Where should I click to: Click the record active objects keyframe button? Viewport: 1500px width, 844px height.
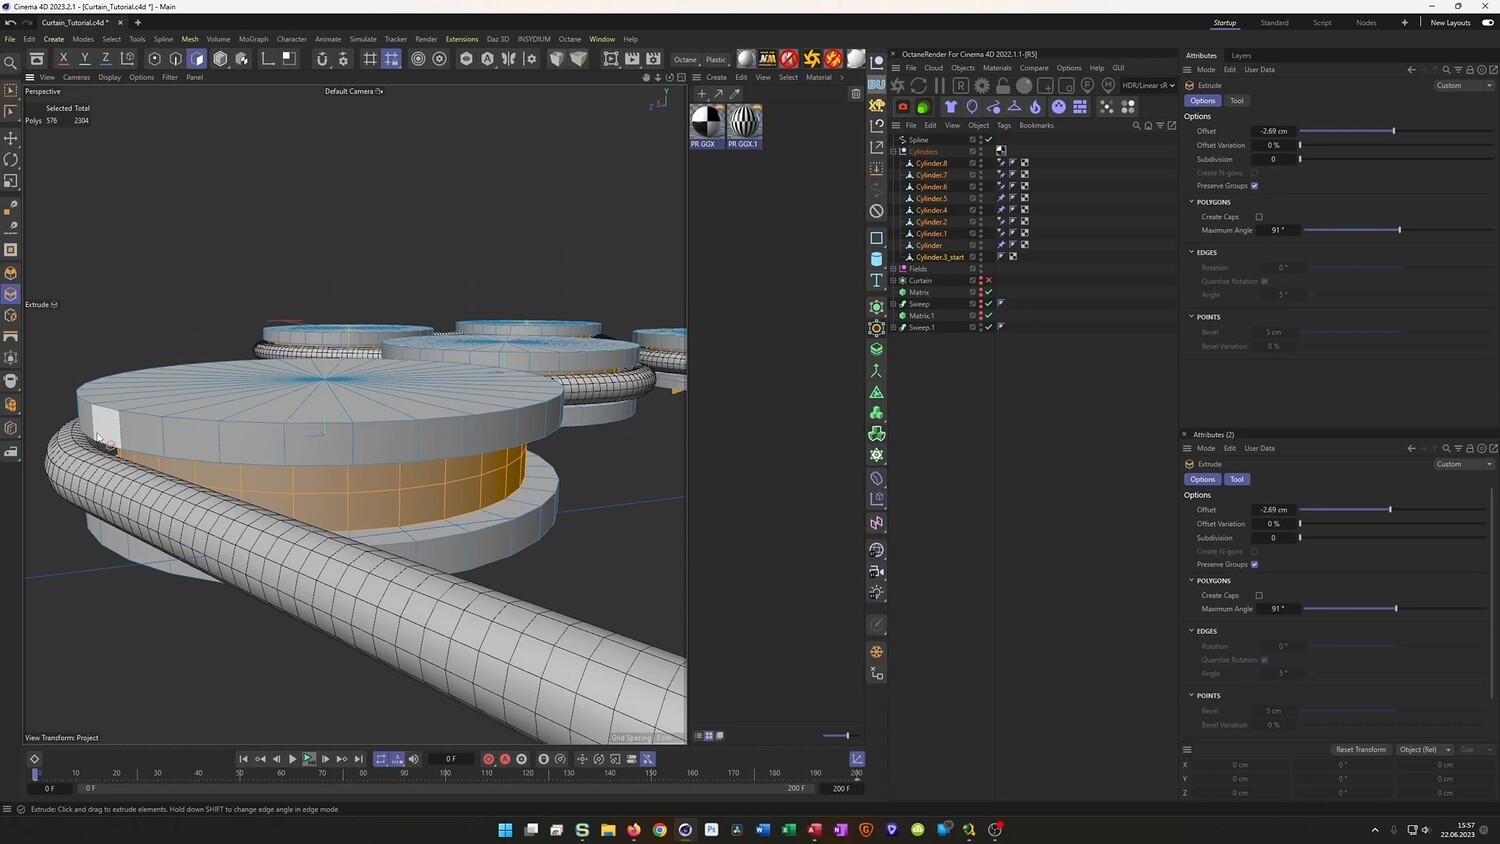[x=488, y=759]
